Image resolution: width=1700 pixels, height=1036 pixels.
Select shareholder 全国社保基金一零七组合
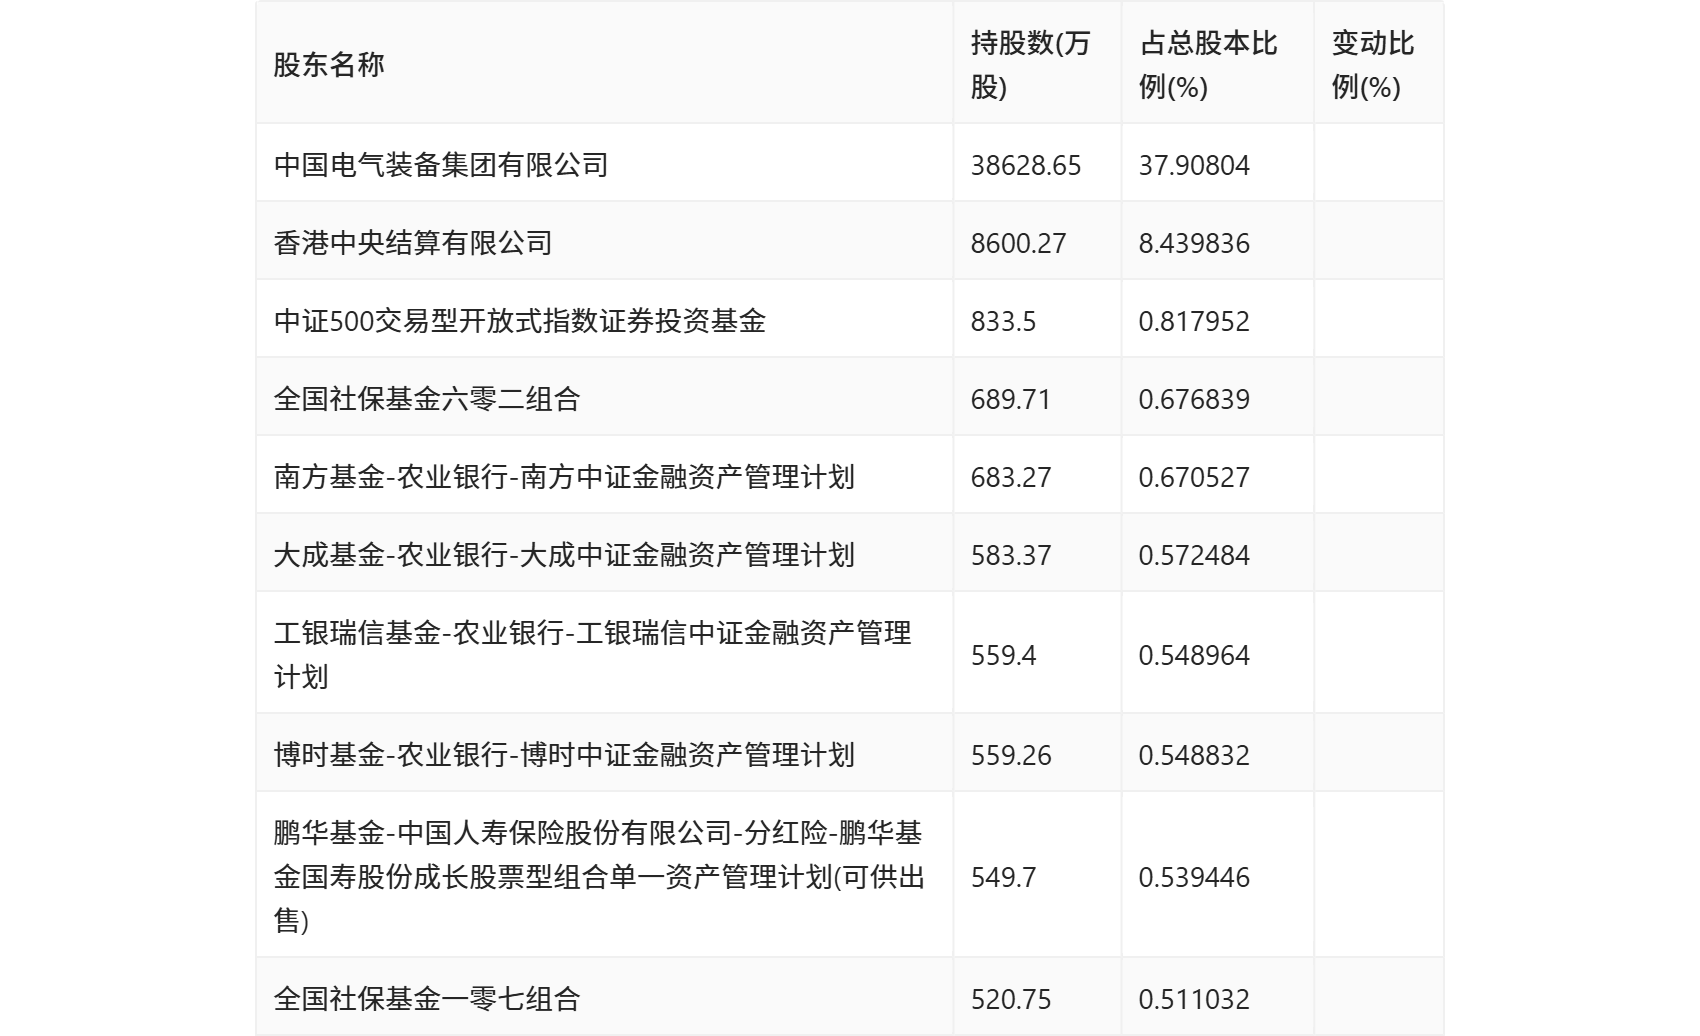(x=427, y=999)
